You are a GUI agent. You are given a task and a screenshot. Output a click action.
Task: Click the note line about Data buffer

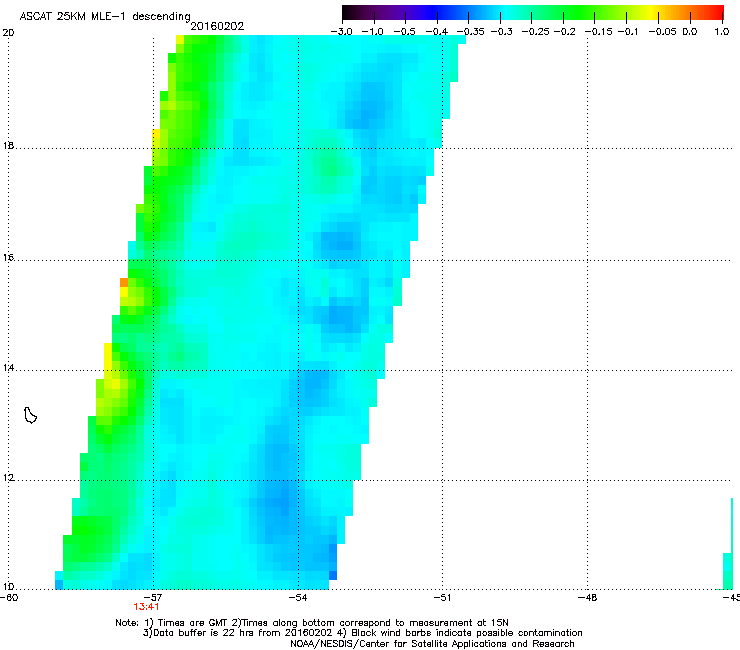(x=362, y=633)
